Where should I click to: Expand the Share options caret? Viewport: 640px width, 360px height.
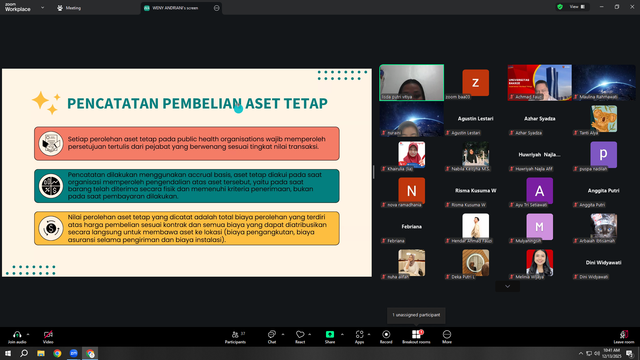click(342, 334)
